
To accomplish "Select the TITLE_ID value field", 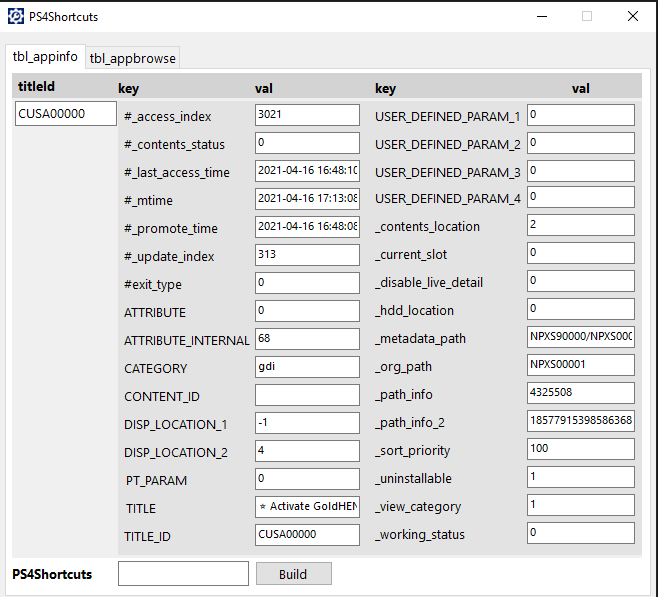I will 307,535.
